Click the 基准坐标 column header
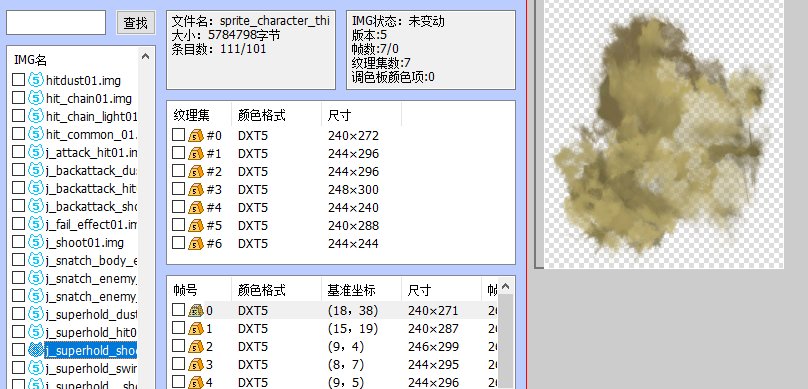The image size is (808, 389). click(351, 291)
